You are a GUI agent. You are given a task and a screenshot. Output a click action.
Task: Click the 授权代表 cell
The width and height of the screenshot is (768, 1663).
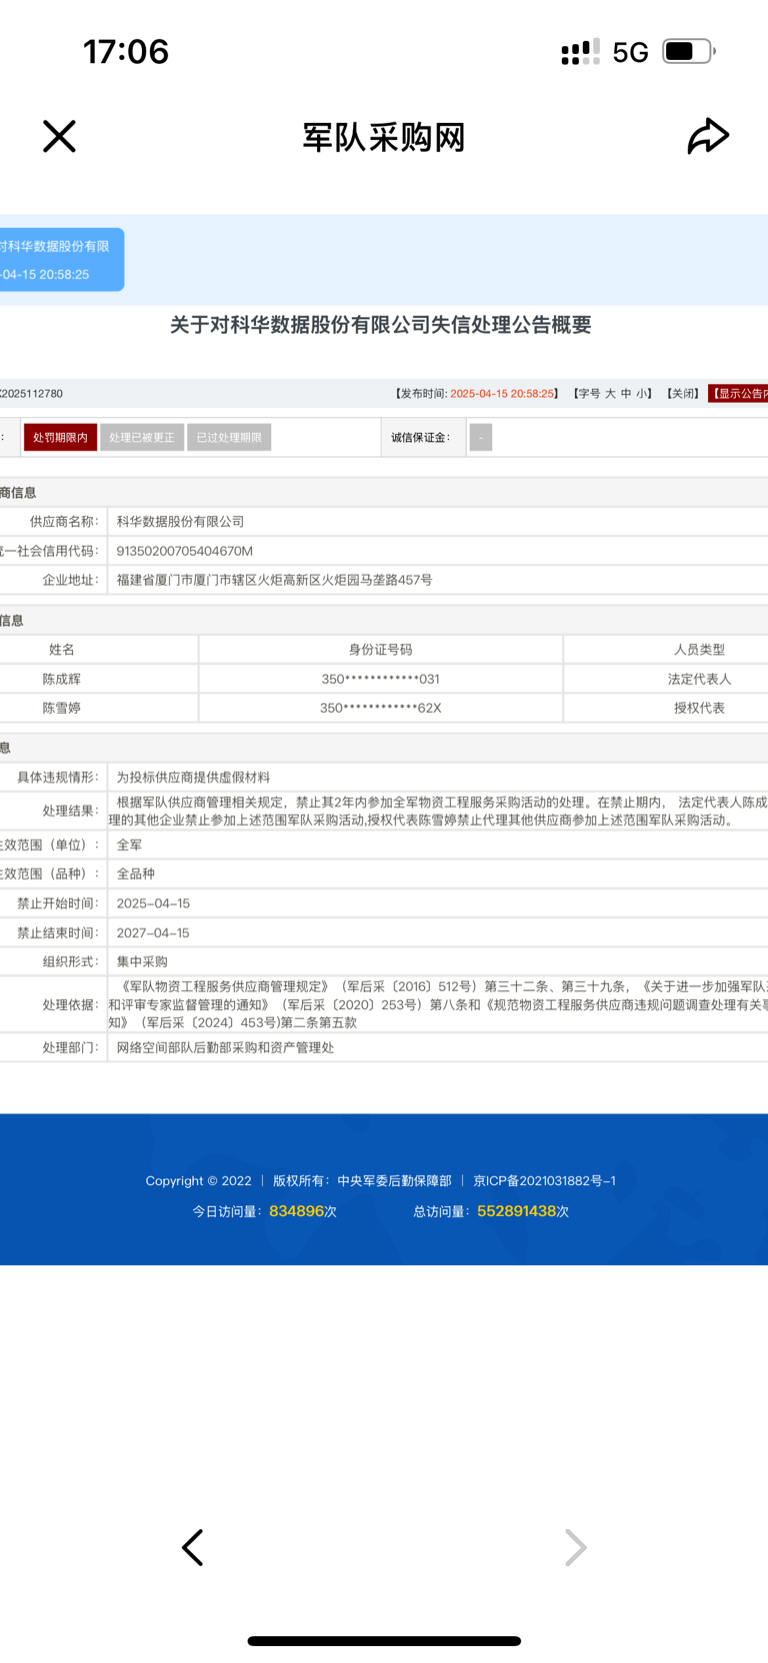700,708
